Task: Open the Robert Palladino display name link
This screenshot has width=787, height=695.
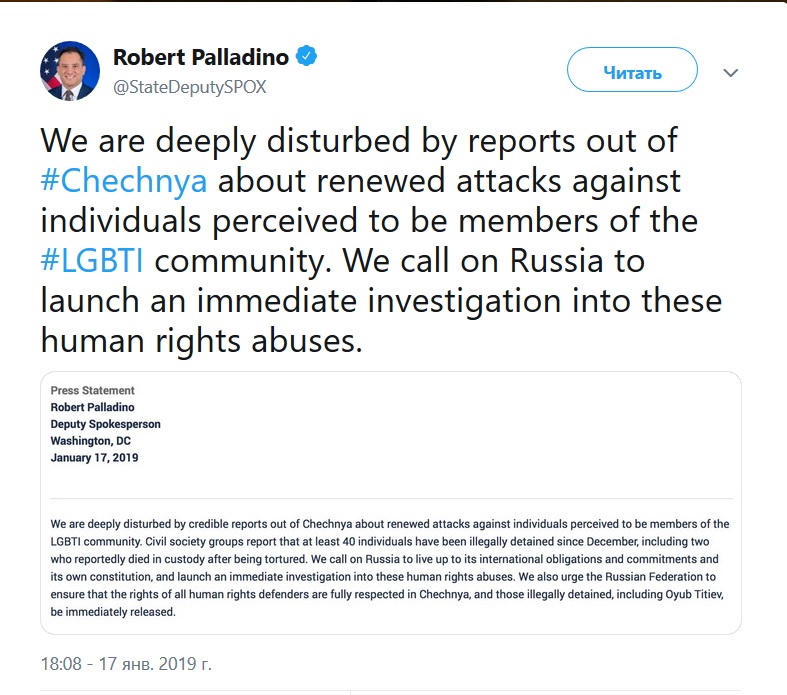Action: click(200, 57)
